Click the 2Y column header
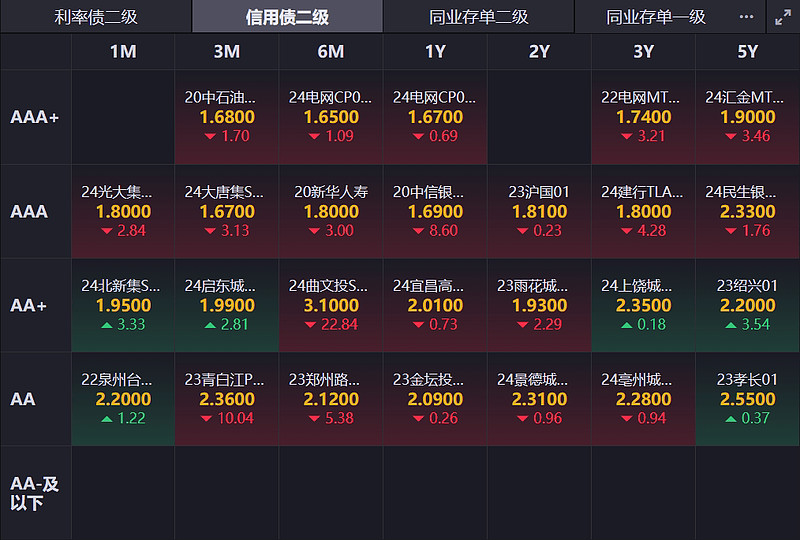 (539, 52)
